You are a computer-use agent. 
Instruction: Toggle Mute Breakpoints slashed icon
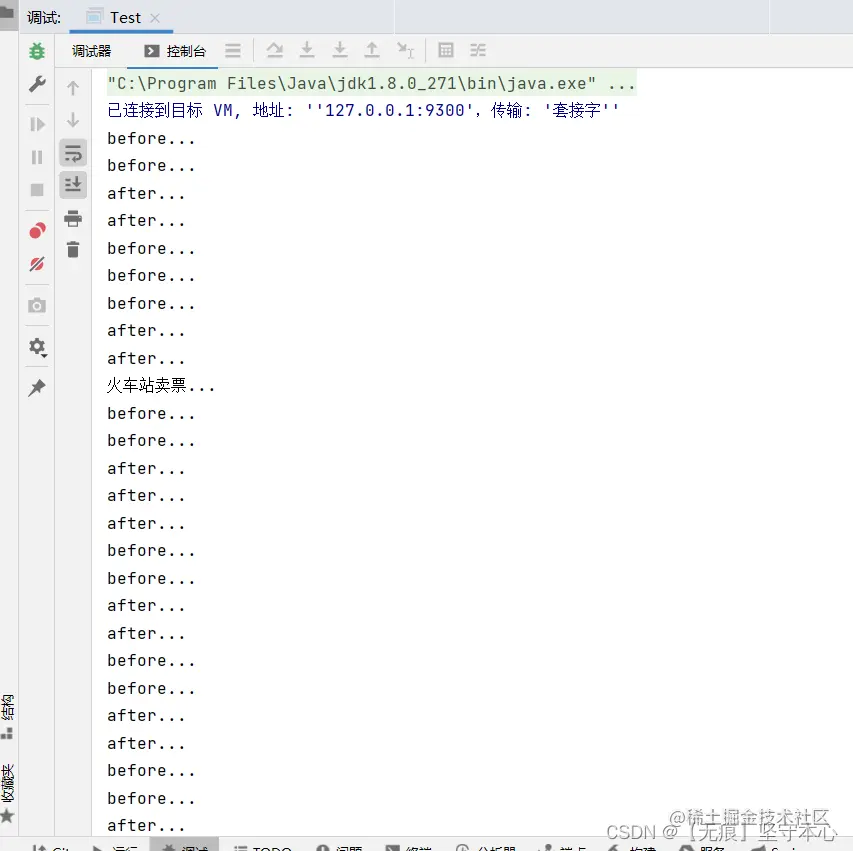(37, 264)
